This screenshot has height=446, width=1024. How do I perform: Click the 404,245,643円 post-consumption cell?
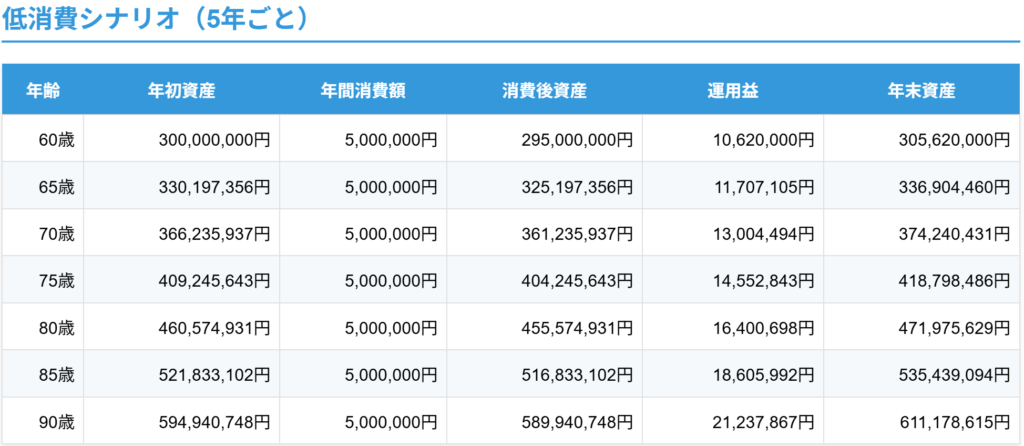click(544, 280)
